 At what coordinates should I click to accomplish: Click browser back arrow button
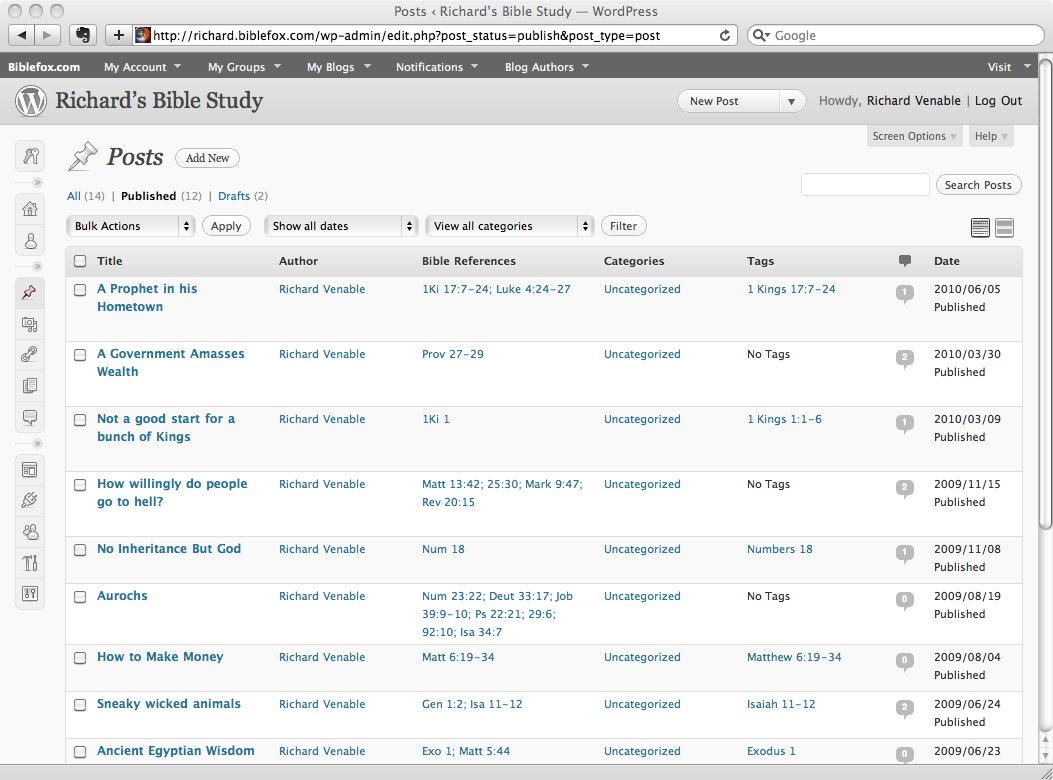pos(21,35)
